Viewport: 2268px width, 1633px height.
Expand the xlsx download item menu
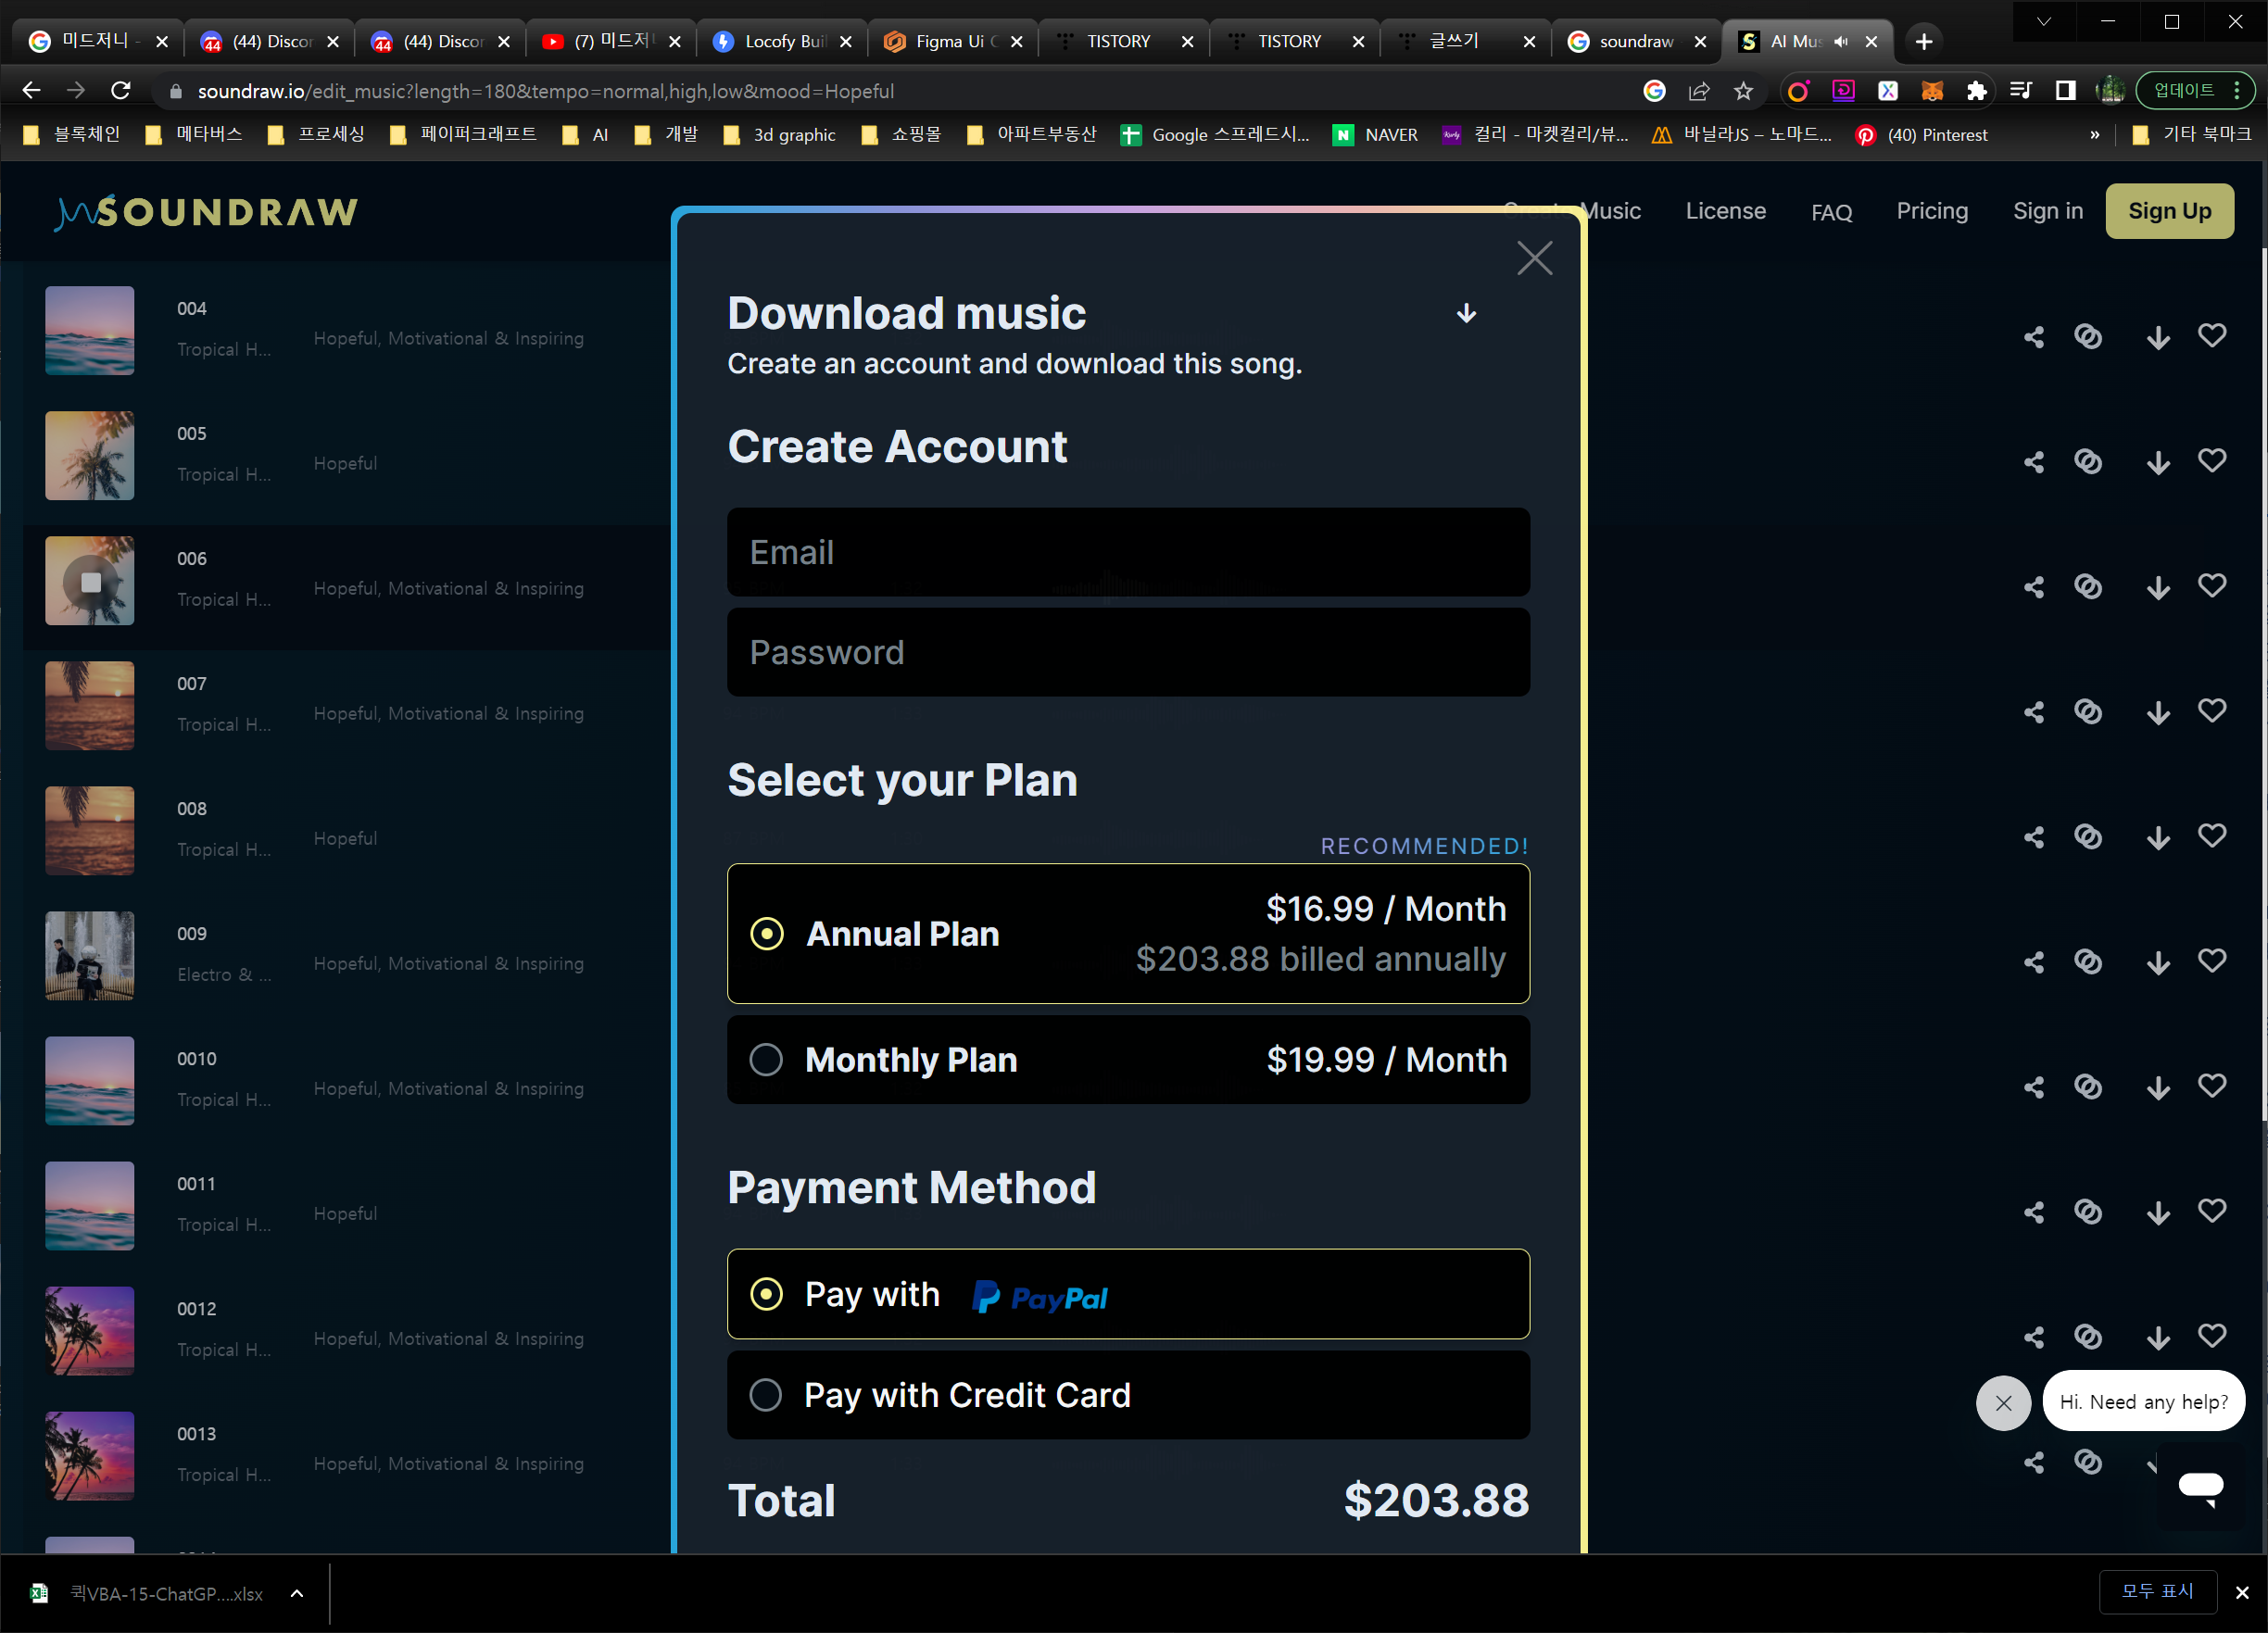(297, 1593)
